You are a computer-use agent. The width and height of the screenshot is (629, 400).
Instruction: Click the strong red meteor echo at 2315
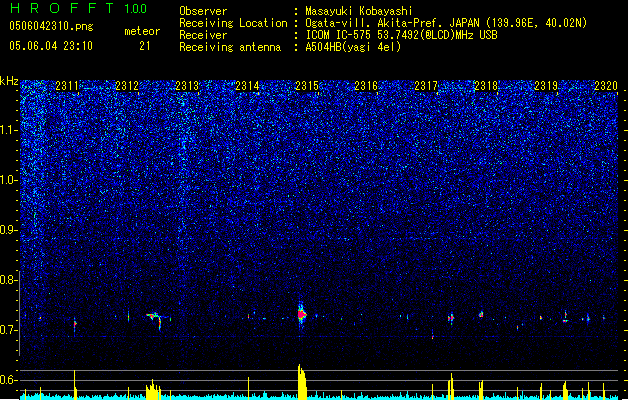point(302,314)
